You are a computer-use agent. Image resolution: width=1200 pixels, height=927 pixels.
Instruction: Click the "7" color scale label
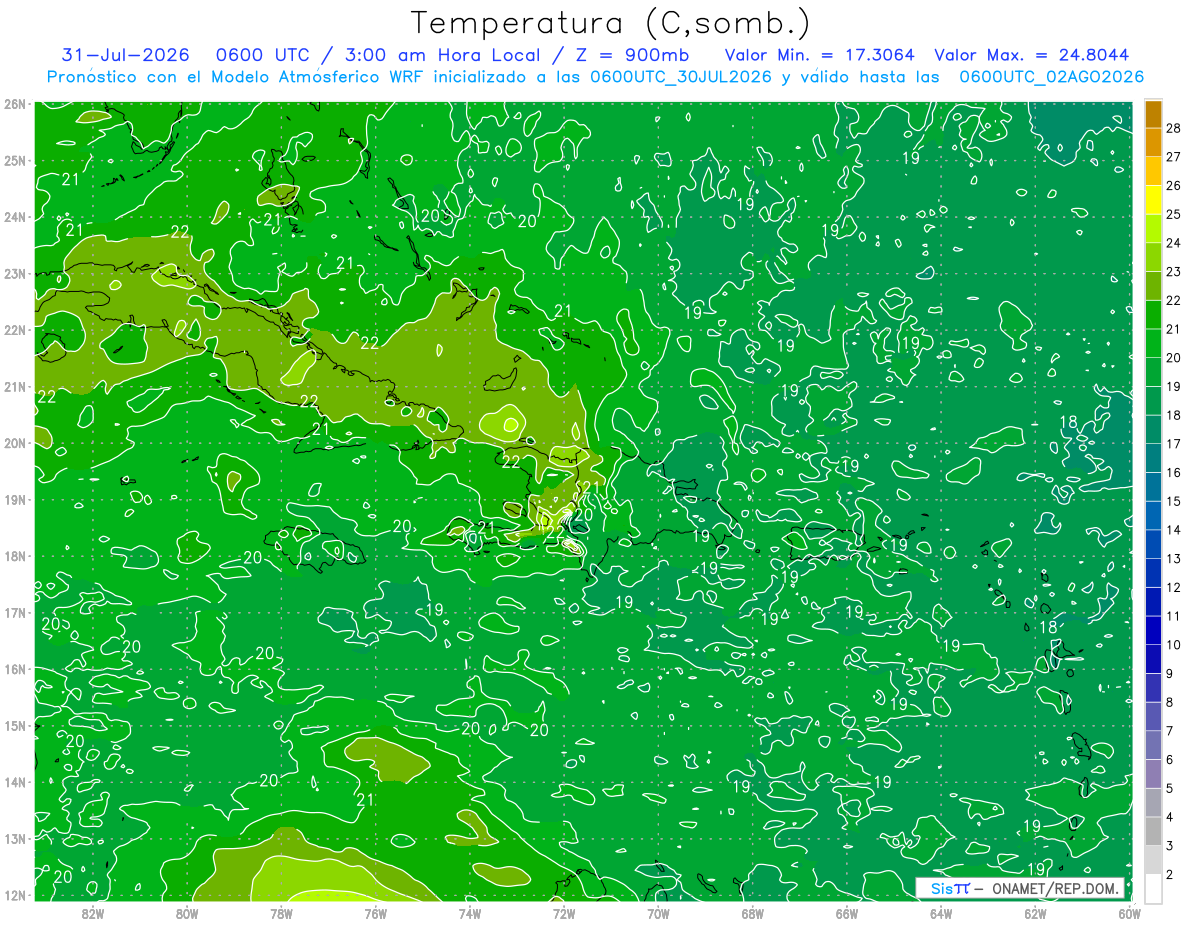pos(1171,731)
